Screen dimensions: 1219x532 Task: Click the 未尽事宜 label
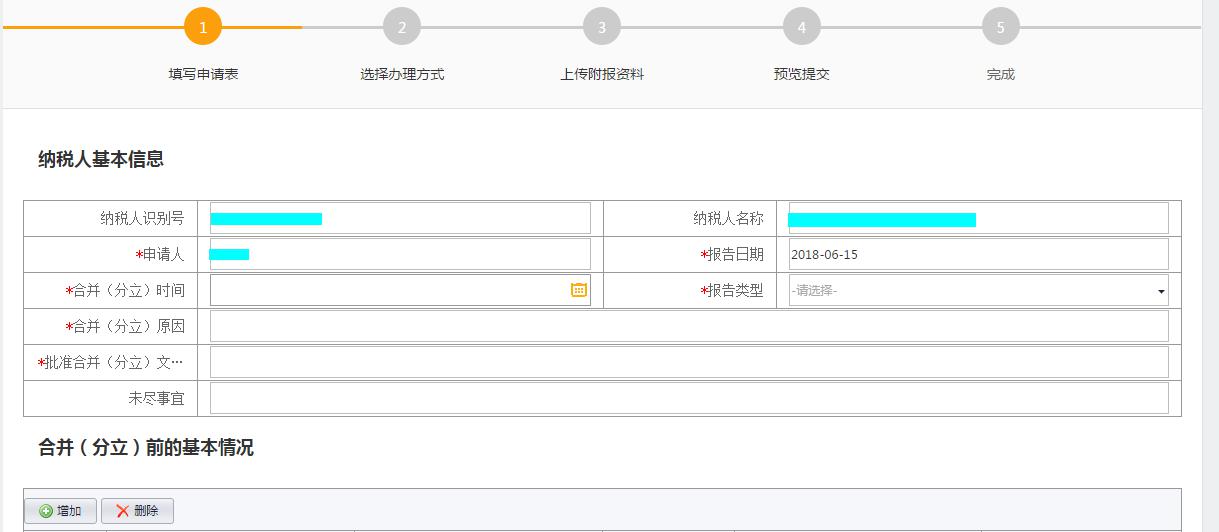pos(156,398)
